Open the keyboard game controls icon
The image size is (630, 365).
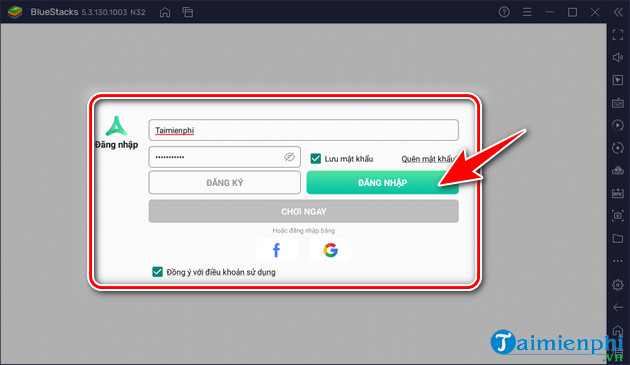[x=618, y=103]
